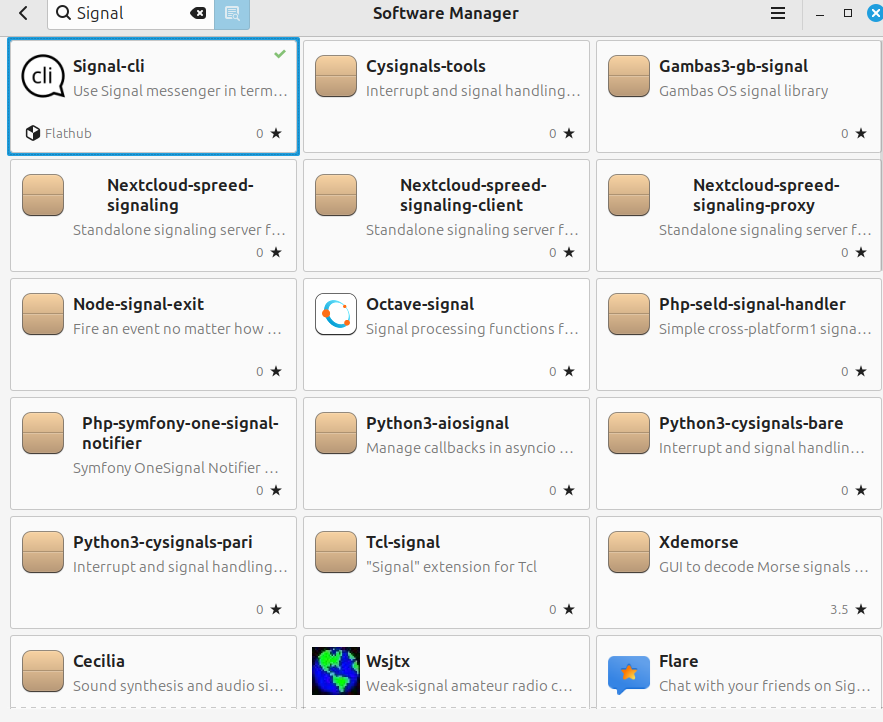
Task: Click the Signal-cli speech bubble icon
Action: click(43, 76)
